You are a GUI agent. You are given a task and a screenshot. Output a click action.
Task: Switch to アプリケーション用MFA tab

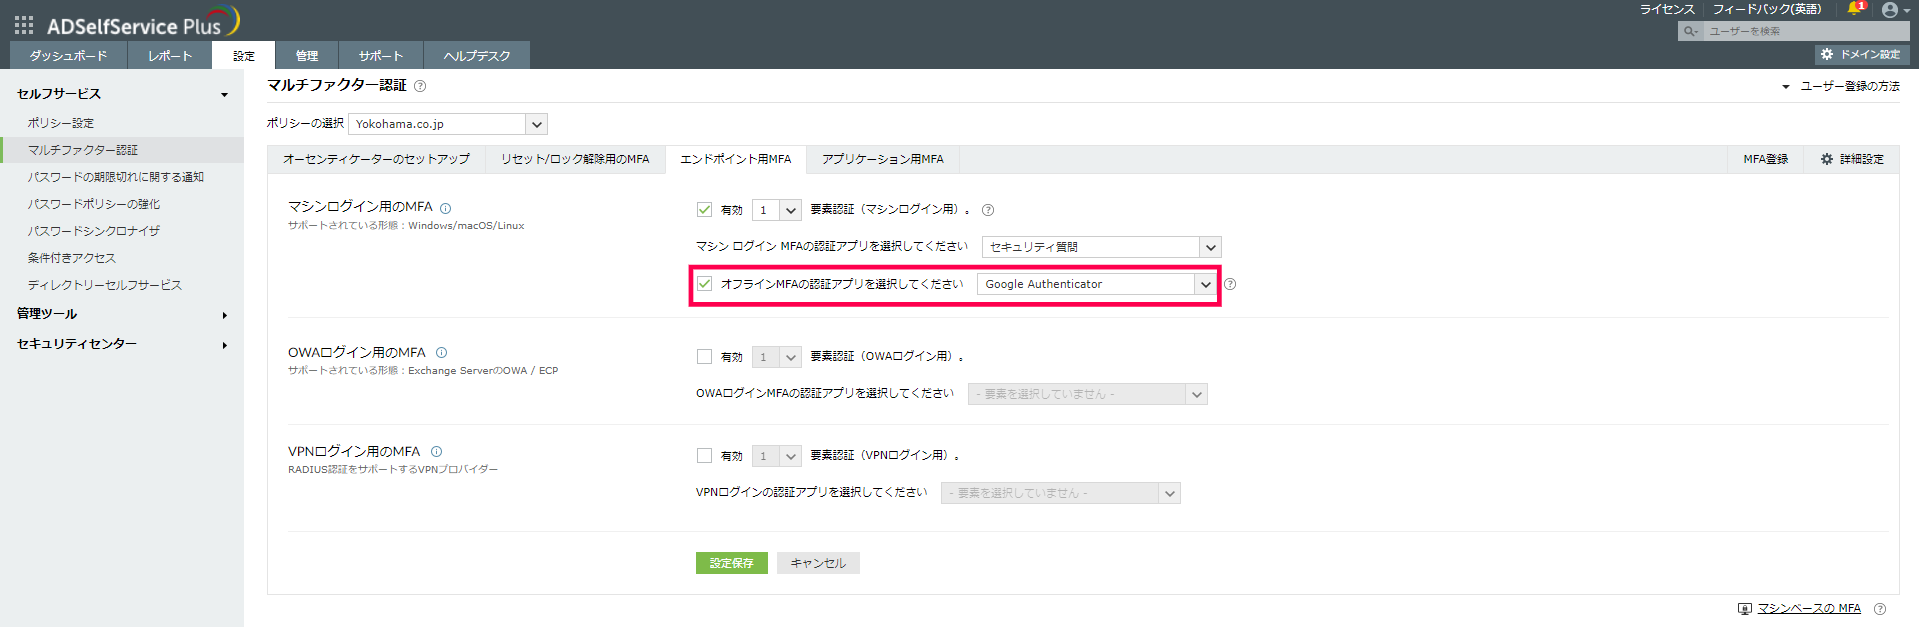(883, 159)
